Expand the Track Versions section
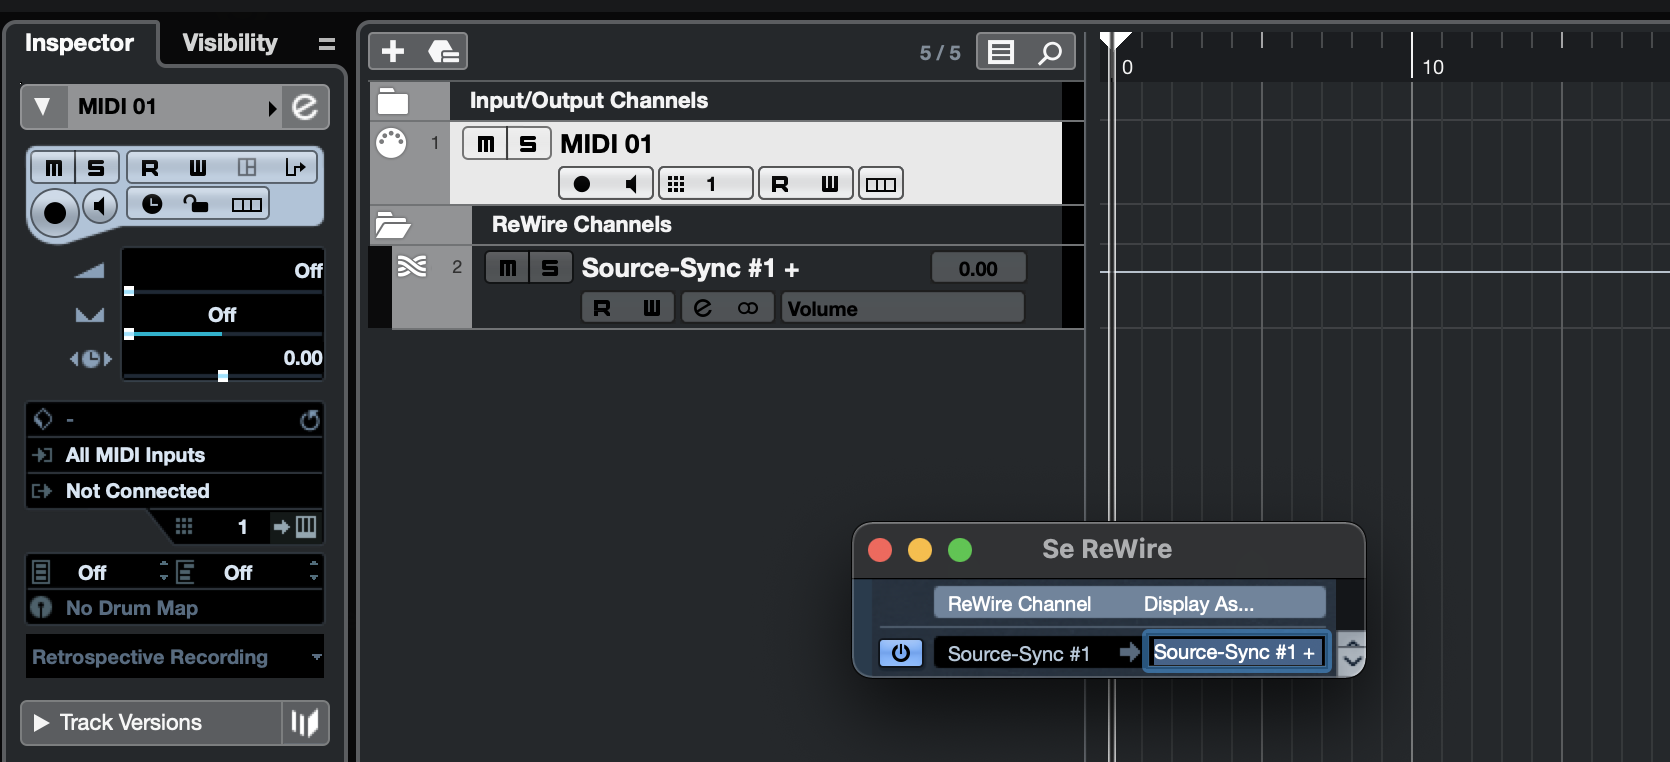 pyautogui.click(x=42, y=722)
